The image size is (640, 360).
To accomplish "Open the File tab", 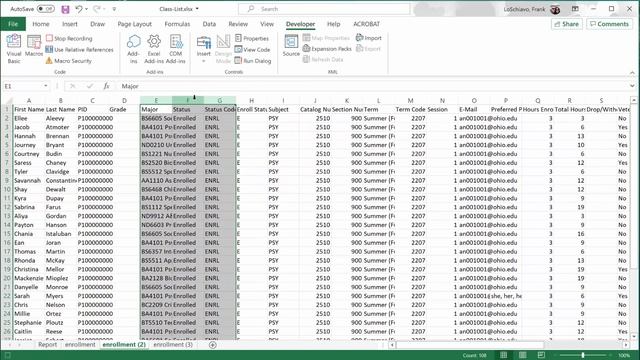I will click(x=13, y=24).
